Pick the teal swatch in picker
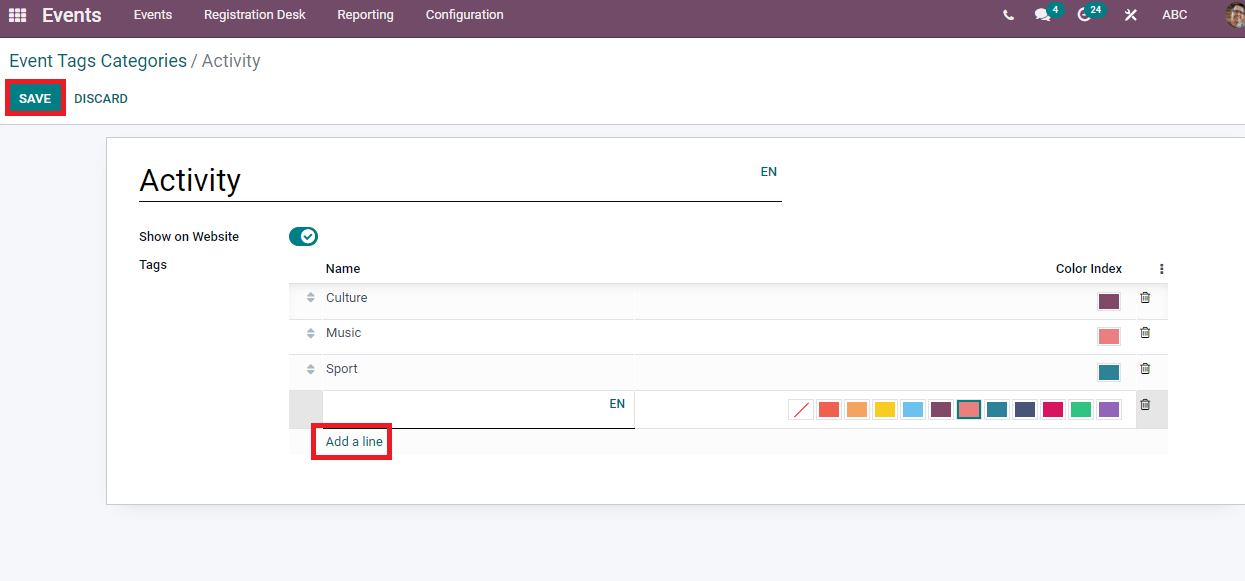The height and width of the screenshot is (581, 1245). click(x=997, y=409)
